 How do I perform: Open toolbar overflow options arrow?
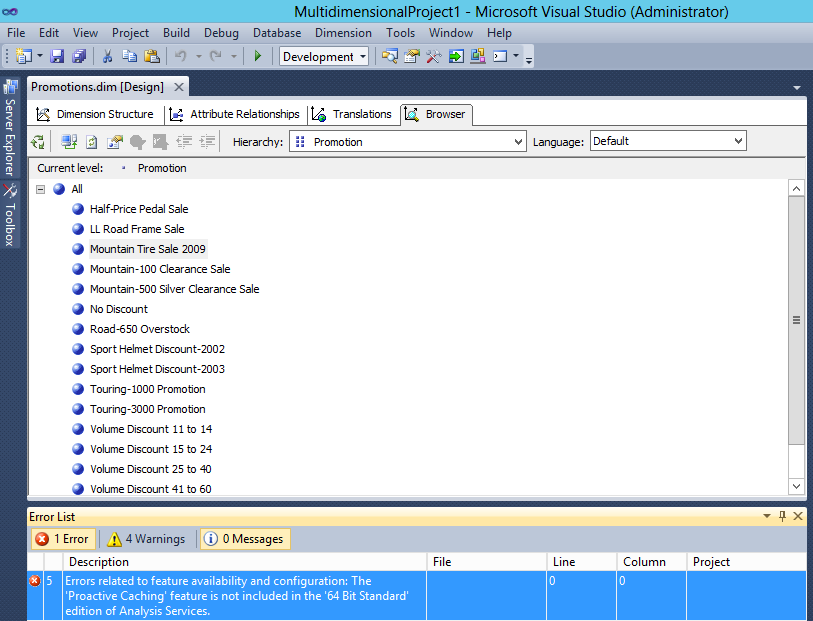pos(529,60)
